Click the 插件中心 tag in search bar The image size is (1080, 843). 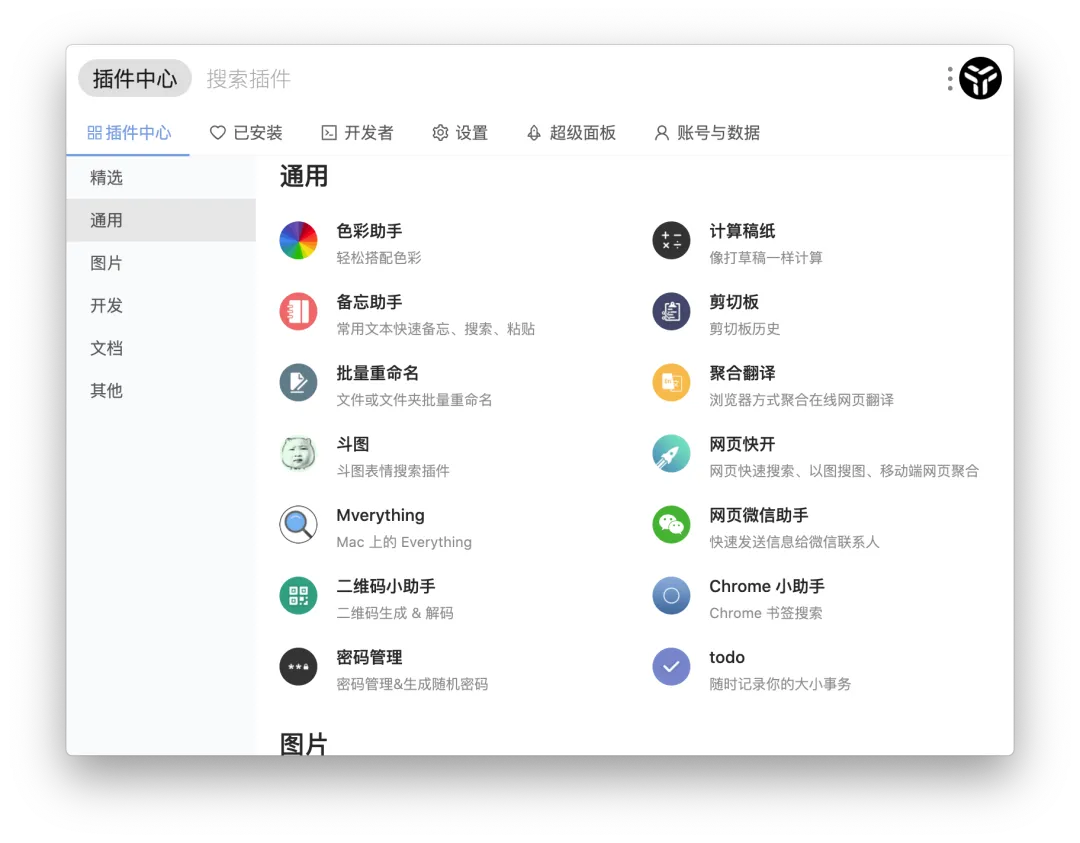[134, 79]
